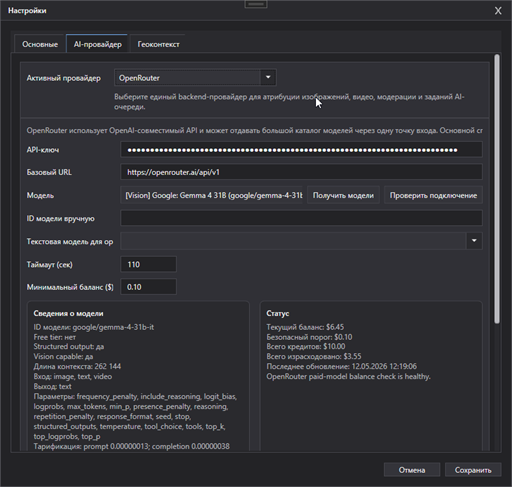Viewport: 512px width, 487px height.
Task: Click the 'Free tier: нет' line
Action: point(55,337)
